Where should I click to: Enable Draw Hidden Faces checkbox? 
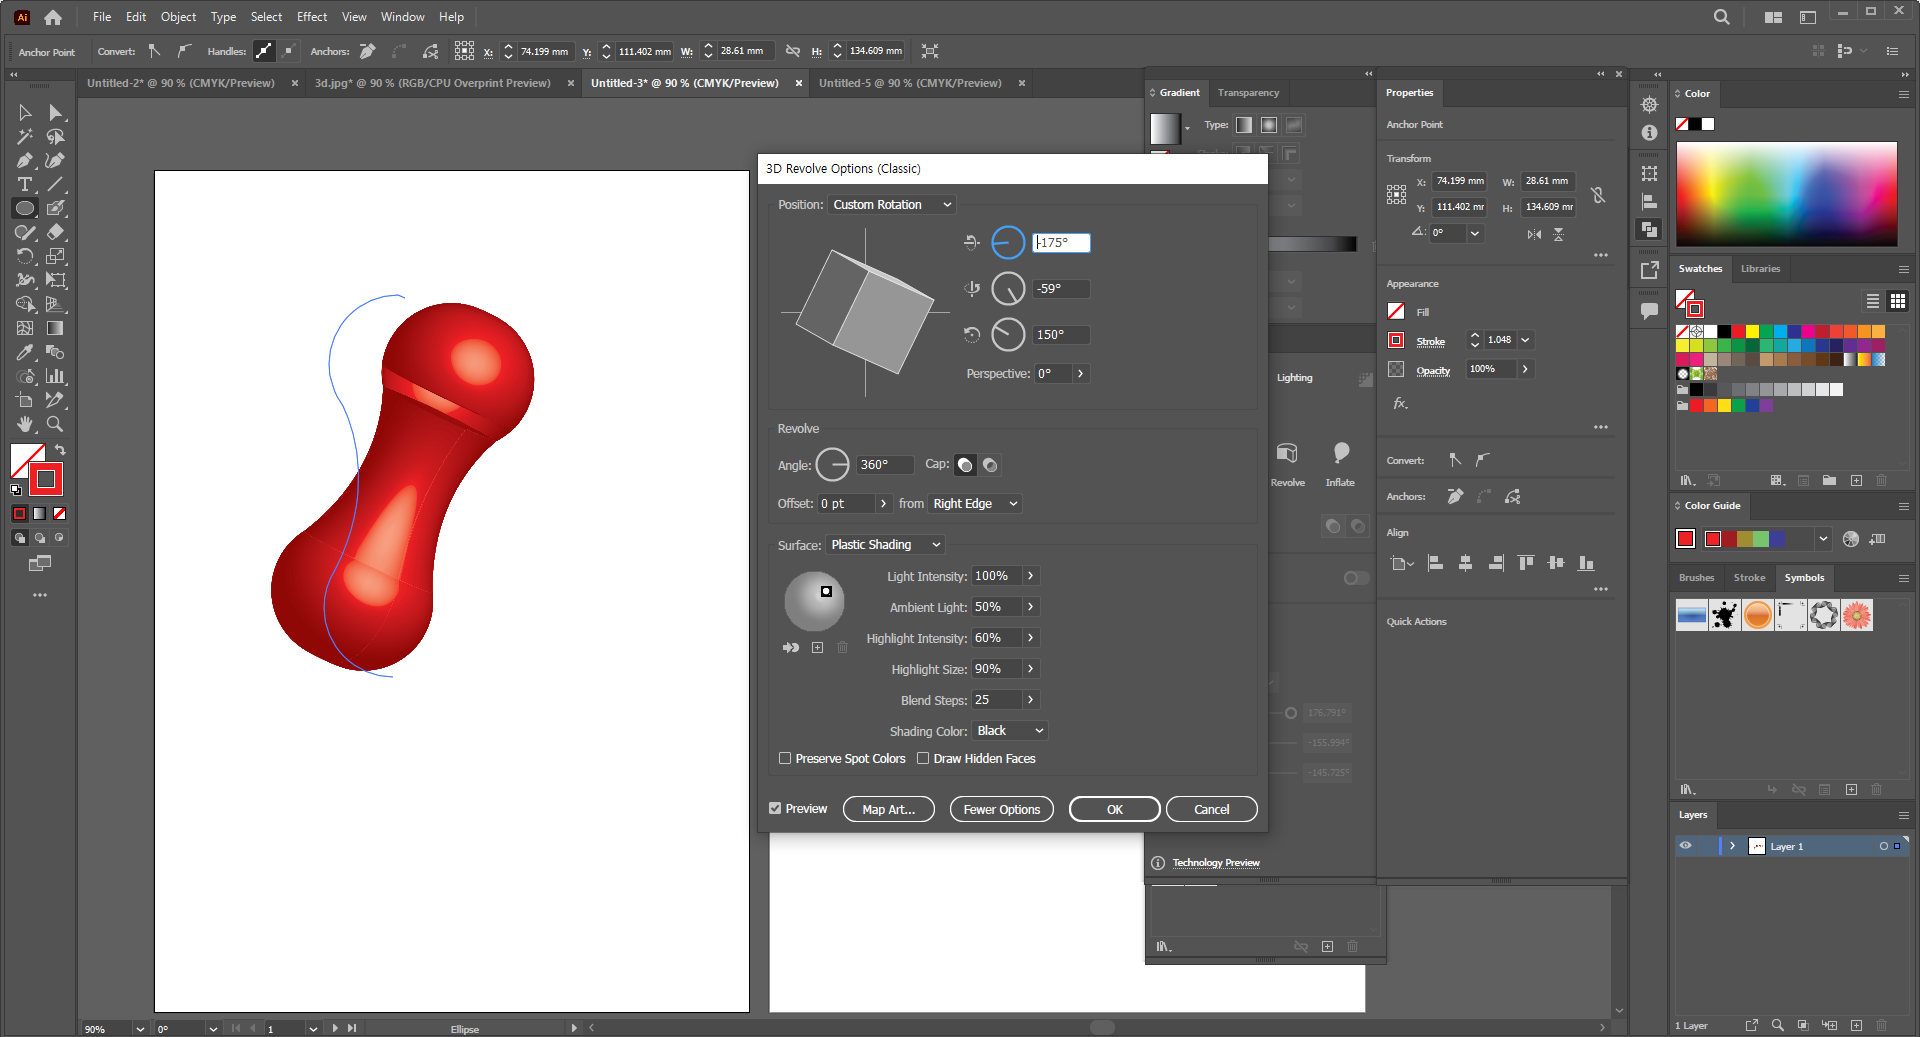923,759
